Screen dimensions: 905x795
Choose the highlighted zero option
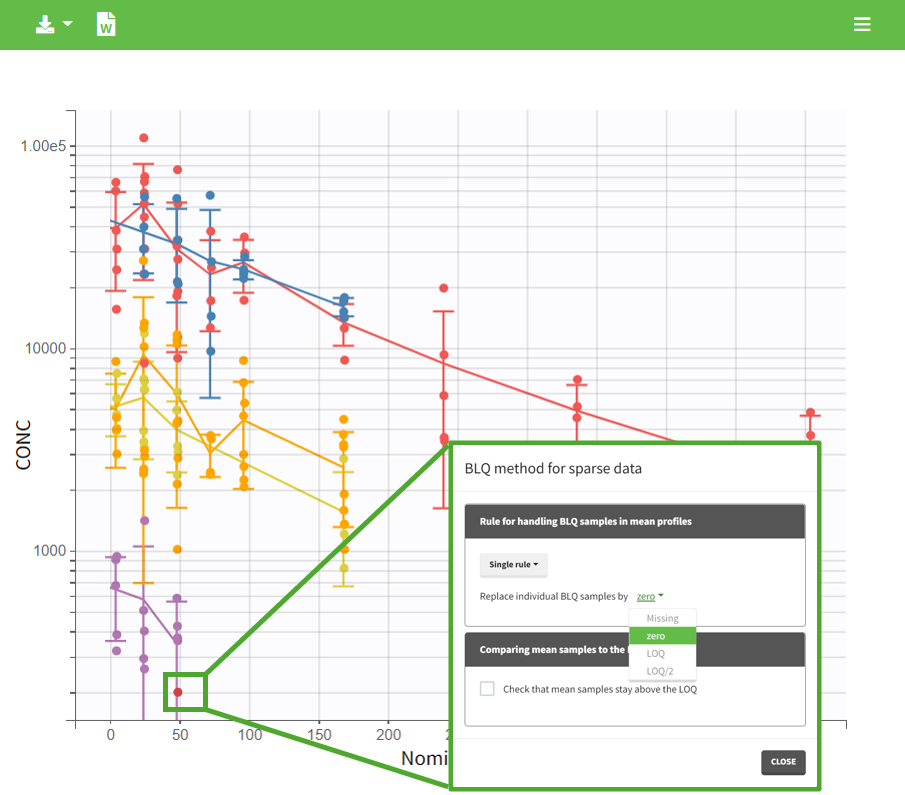click(x=661, y=636)
